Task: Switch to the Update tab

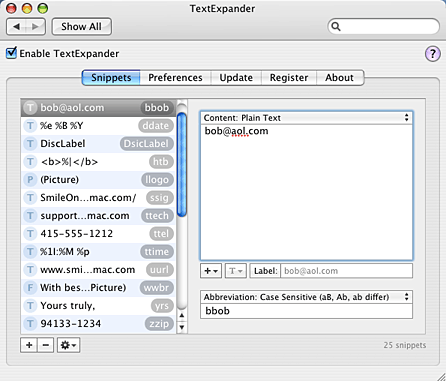Action: [236, 78]
